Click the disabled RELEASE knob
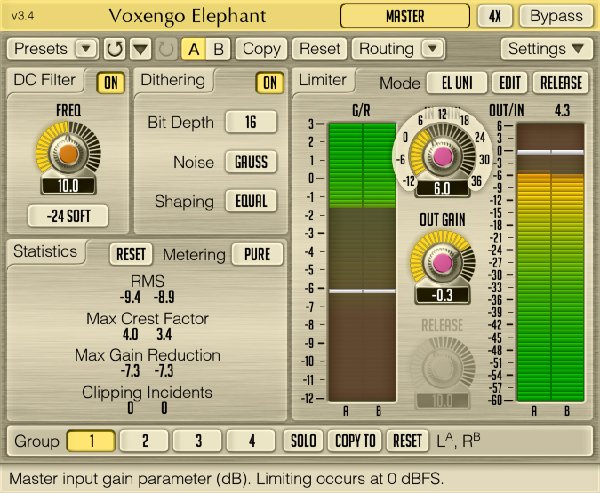Image resolution: width=600 pixels, height=493 pixels. [x=442, y=367]
